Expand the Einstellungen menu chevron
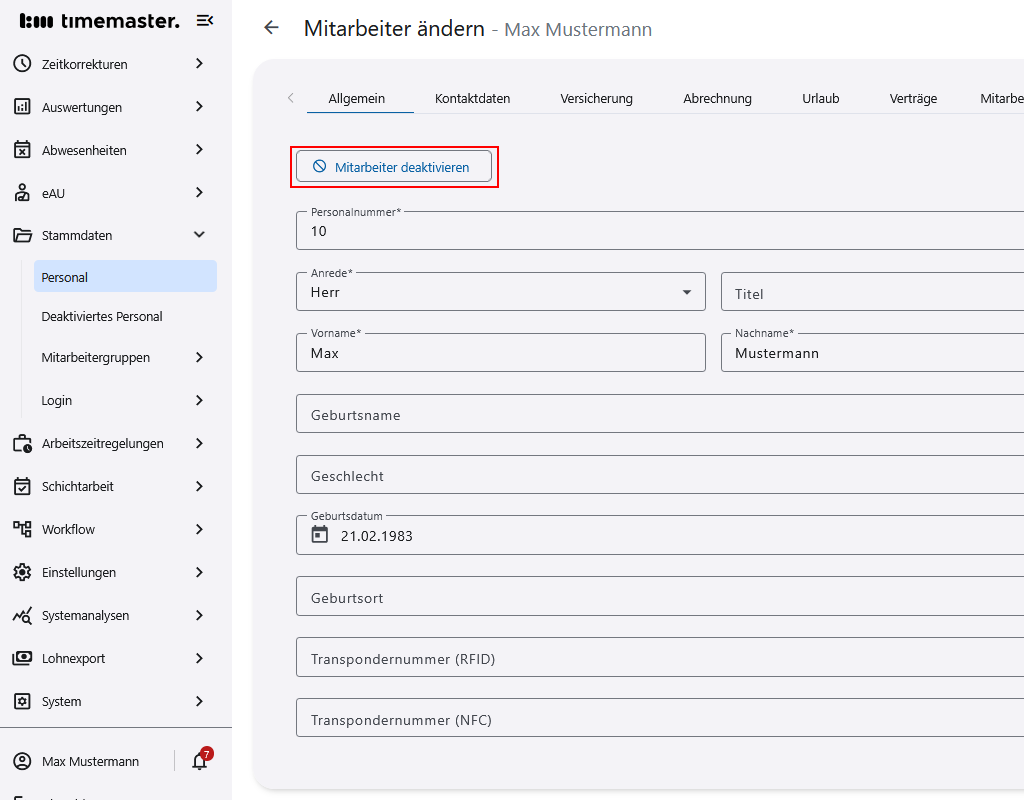1024x800 pixels. click(199, 572)
